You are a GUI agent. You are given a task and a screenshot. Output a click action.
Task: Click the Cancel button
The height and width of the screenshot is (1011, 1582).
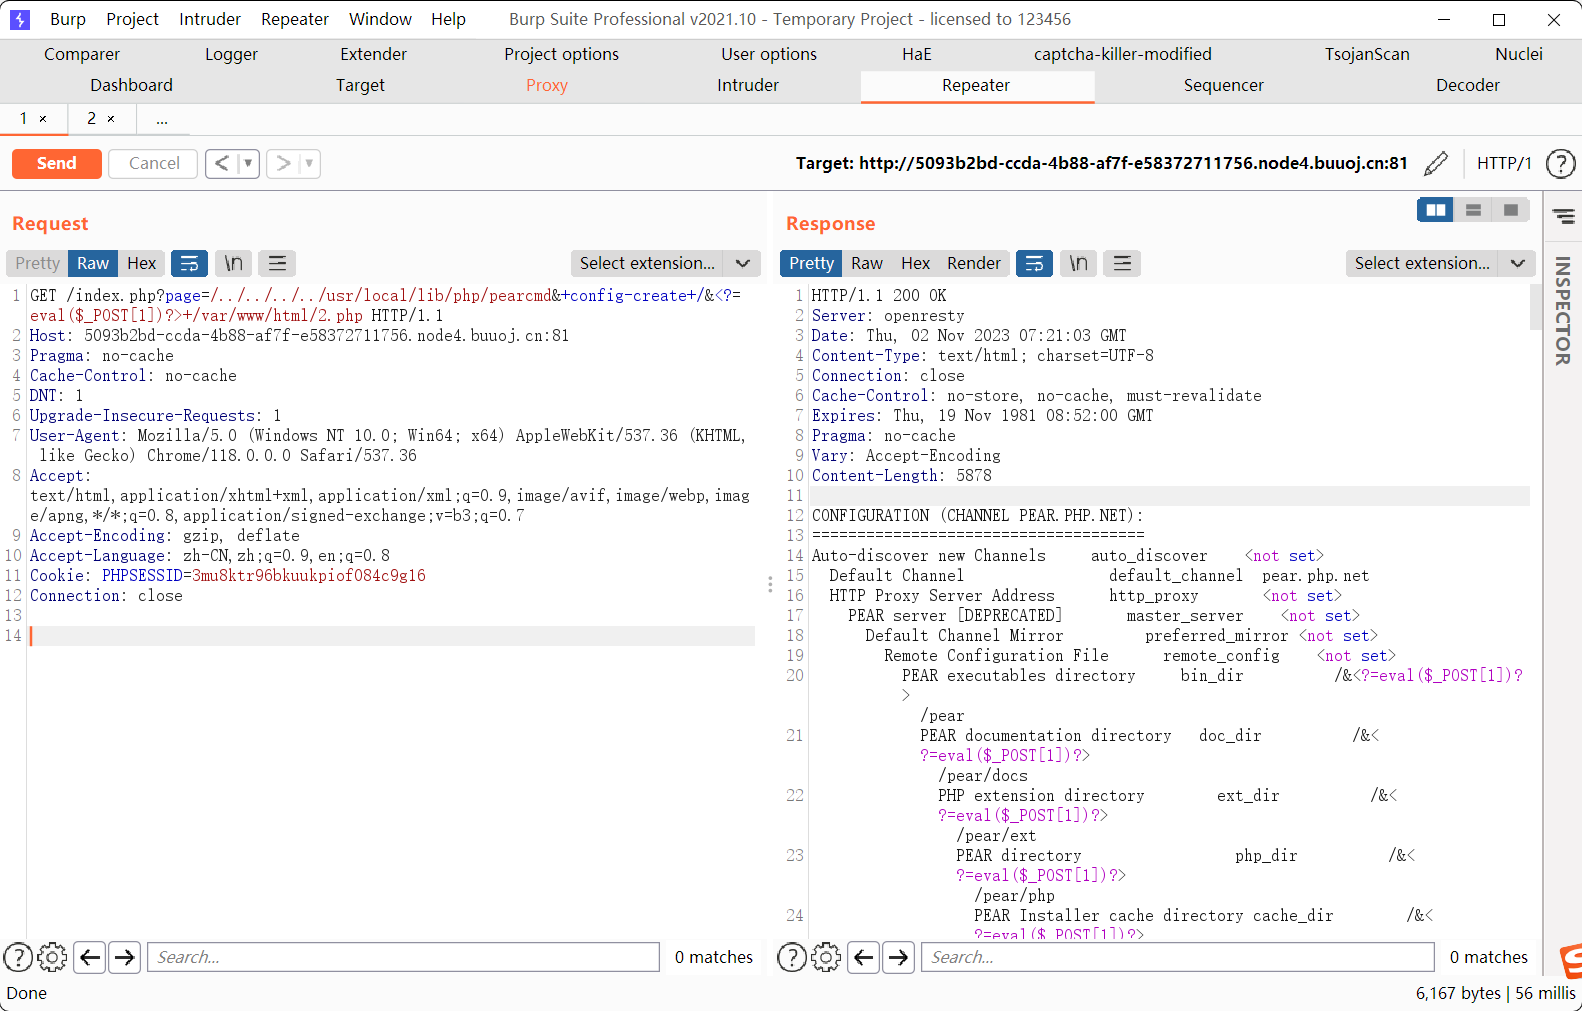click(x=153, y=163)
